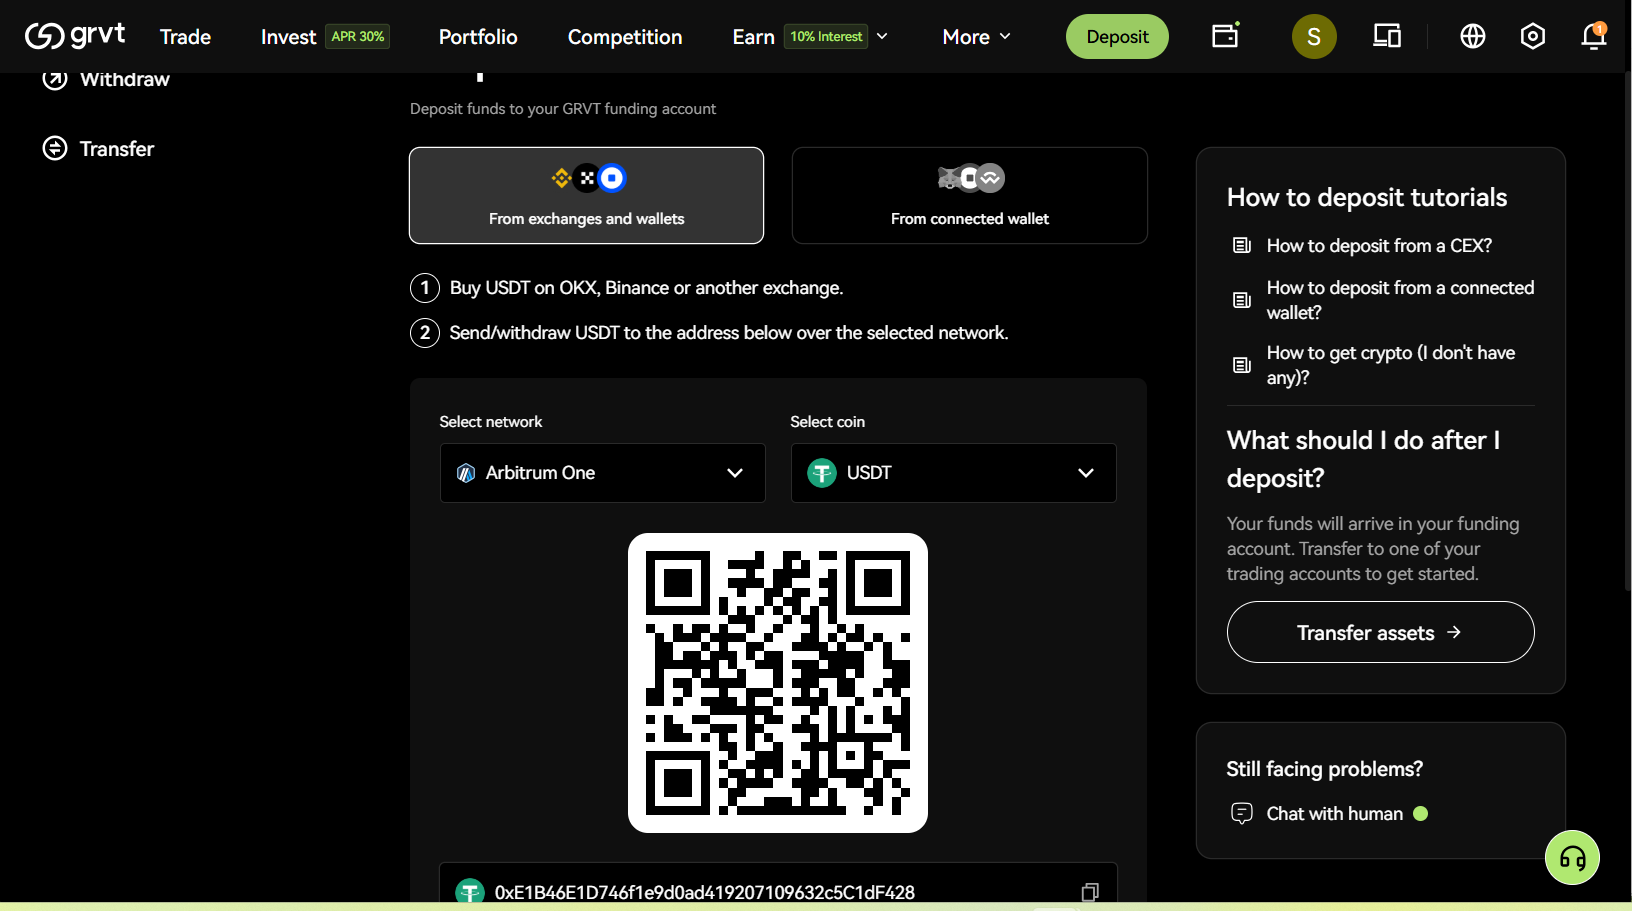The image size is (1632, 911).
Task: Click the grvt logo
Action: pos(75,36)
